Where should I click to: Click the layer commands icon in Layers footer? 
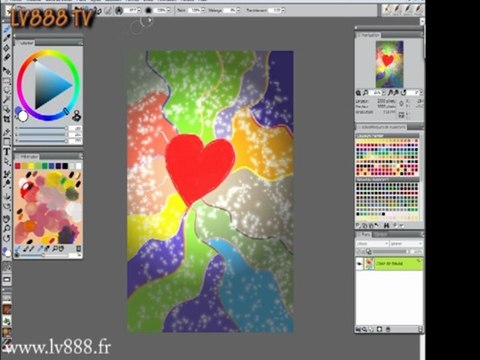coord(358,329)
